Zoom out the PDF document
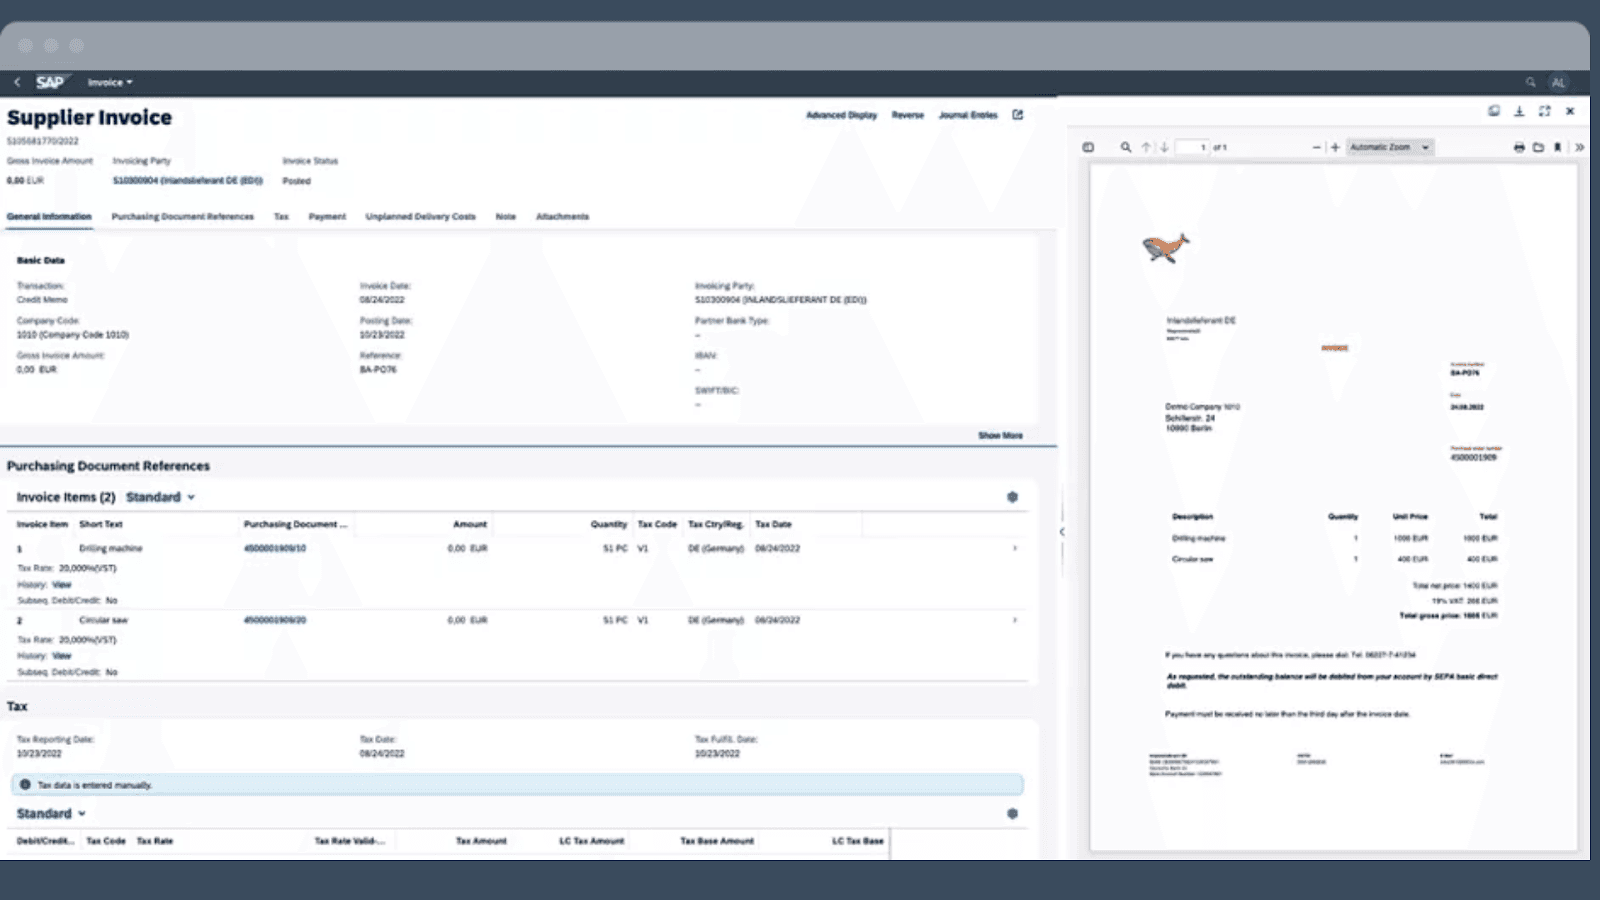1600x900 pixels. click(x=1316, y=147)
